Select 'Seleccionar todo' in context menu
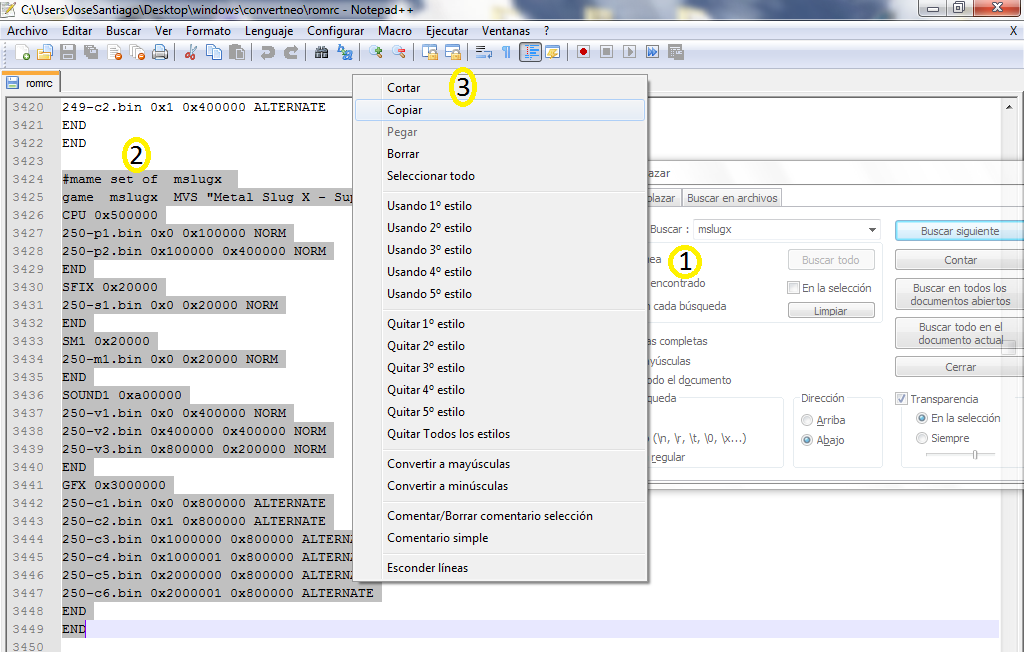 (x=500, y=176)
